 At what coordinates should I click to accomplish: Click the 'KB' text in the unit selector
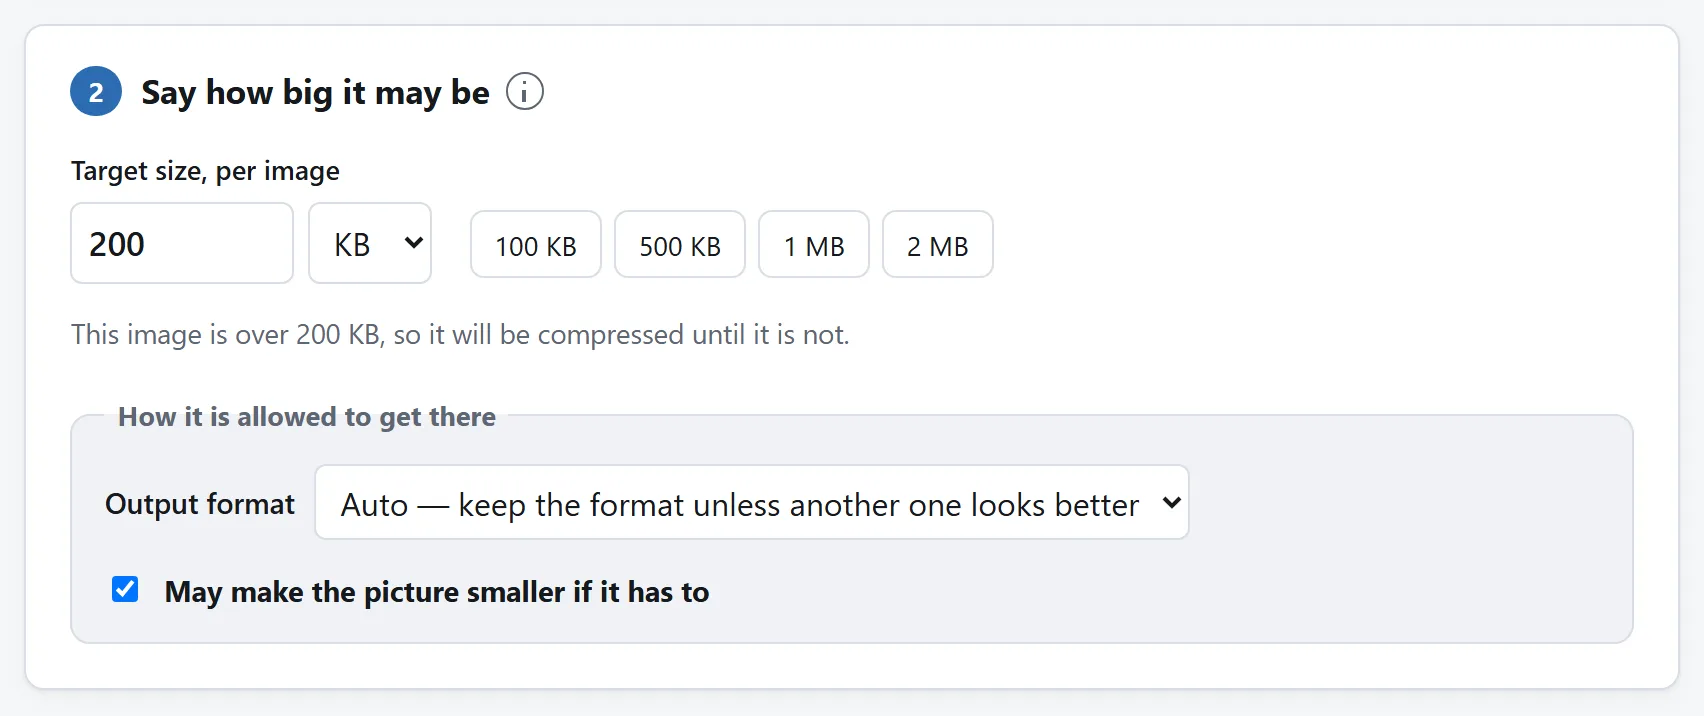(x=352, y=245)
